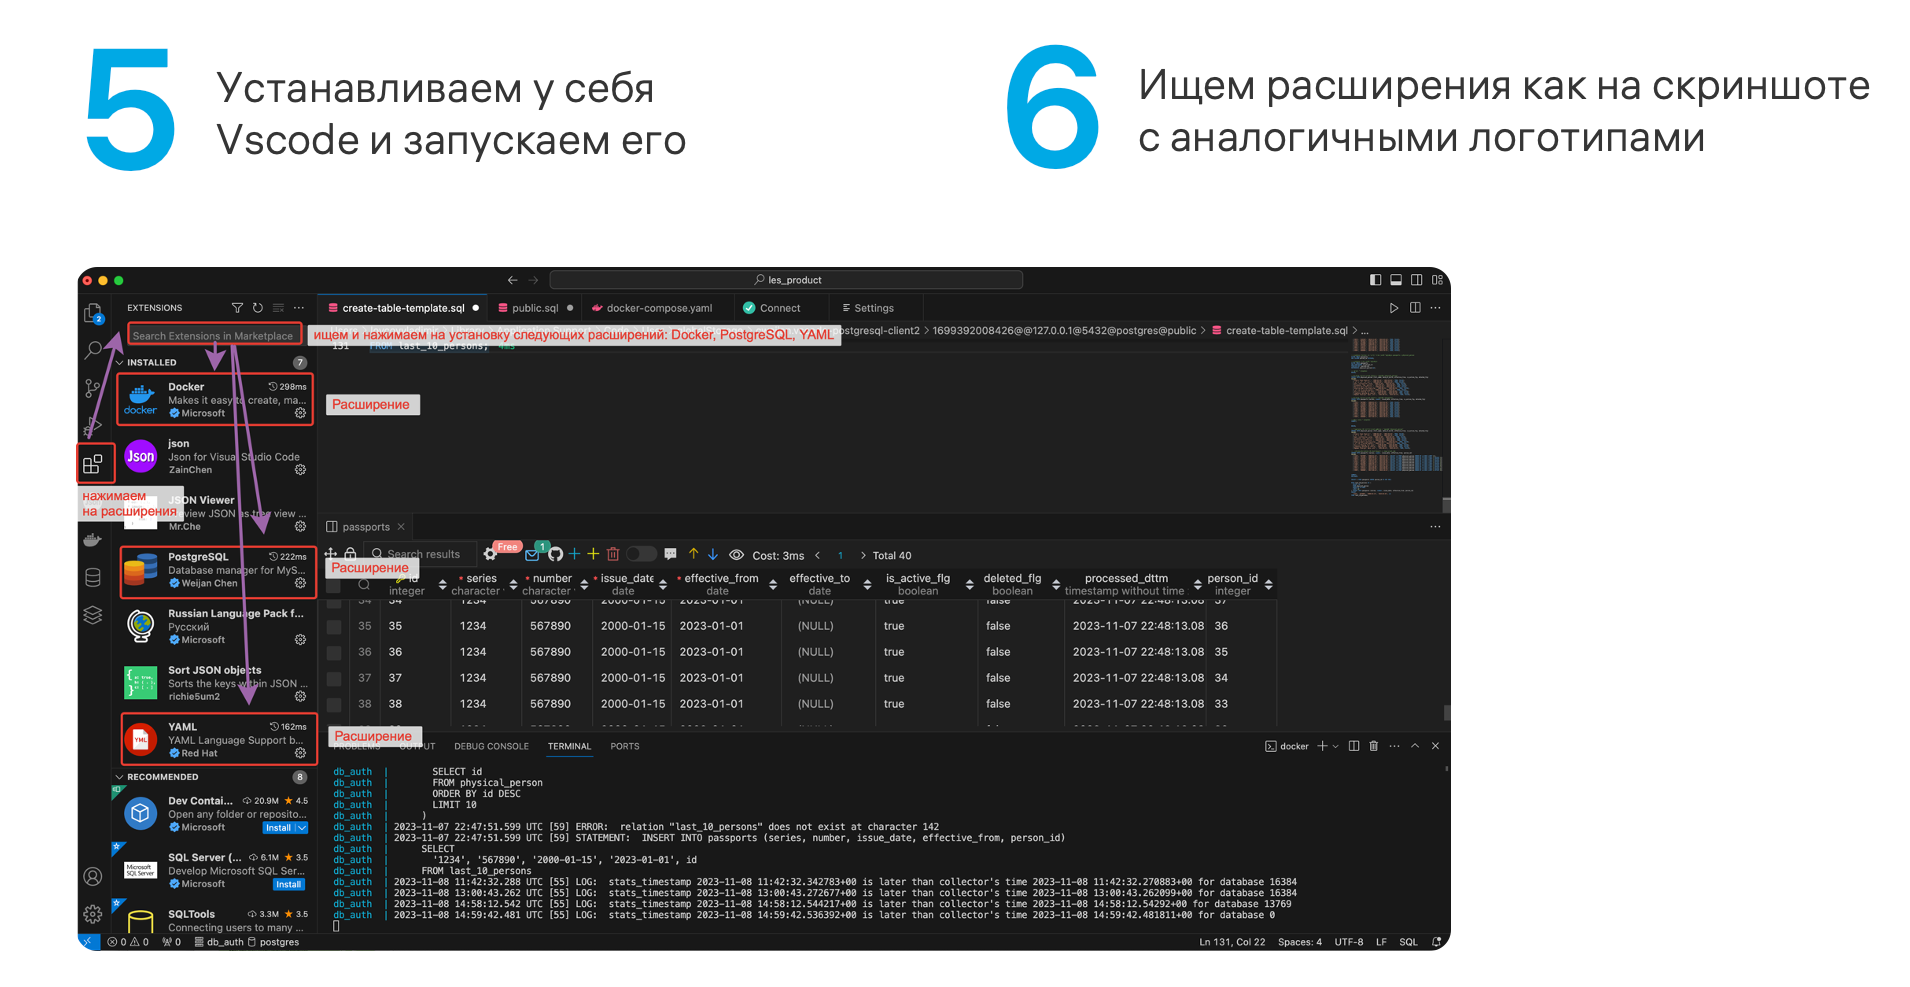Toggle column visibility with the eye icon

[x=737, y=555]
